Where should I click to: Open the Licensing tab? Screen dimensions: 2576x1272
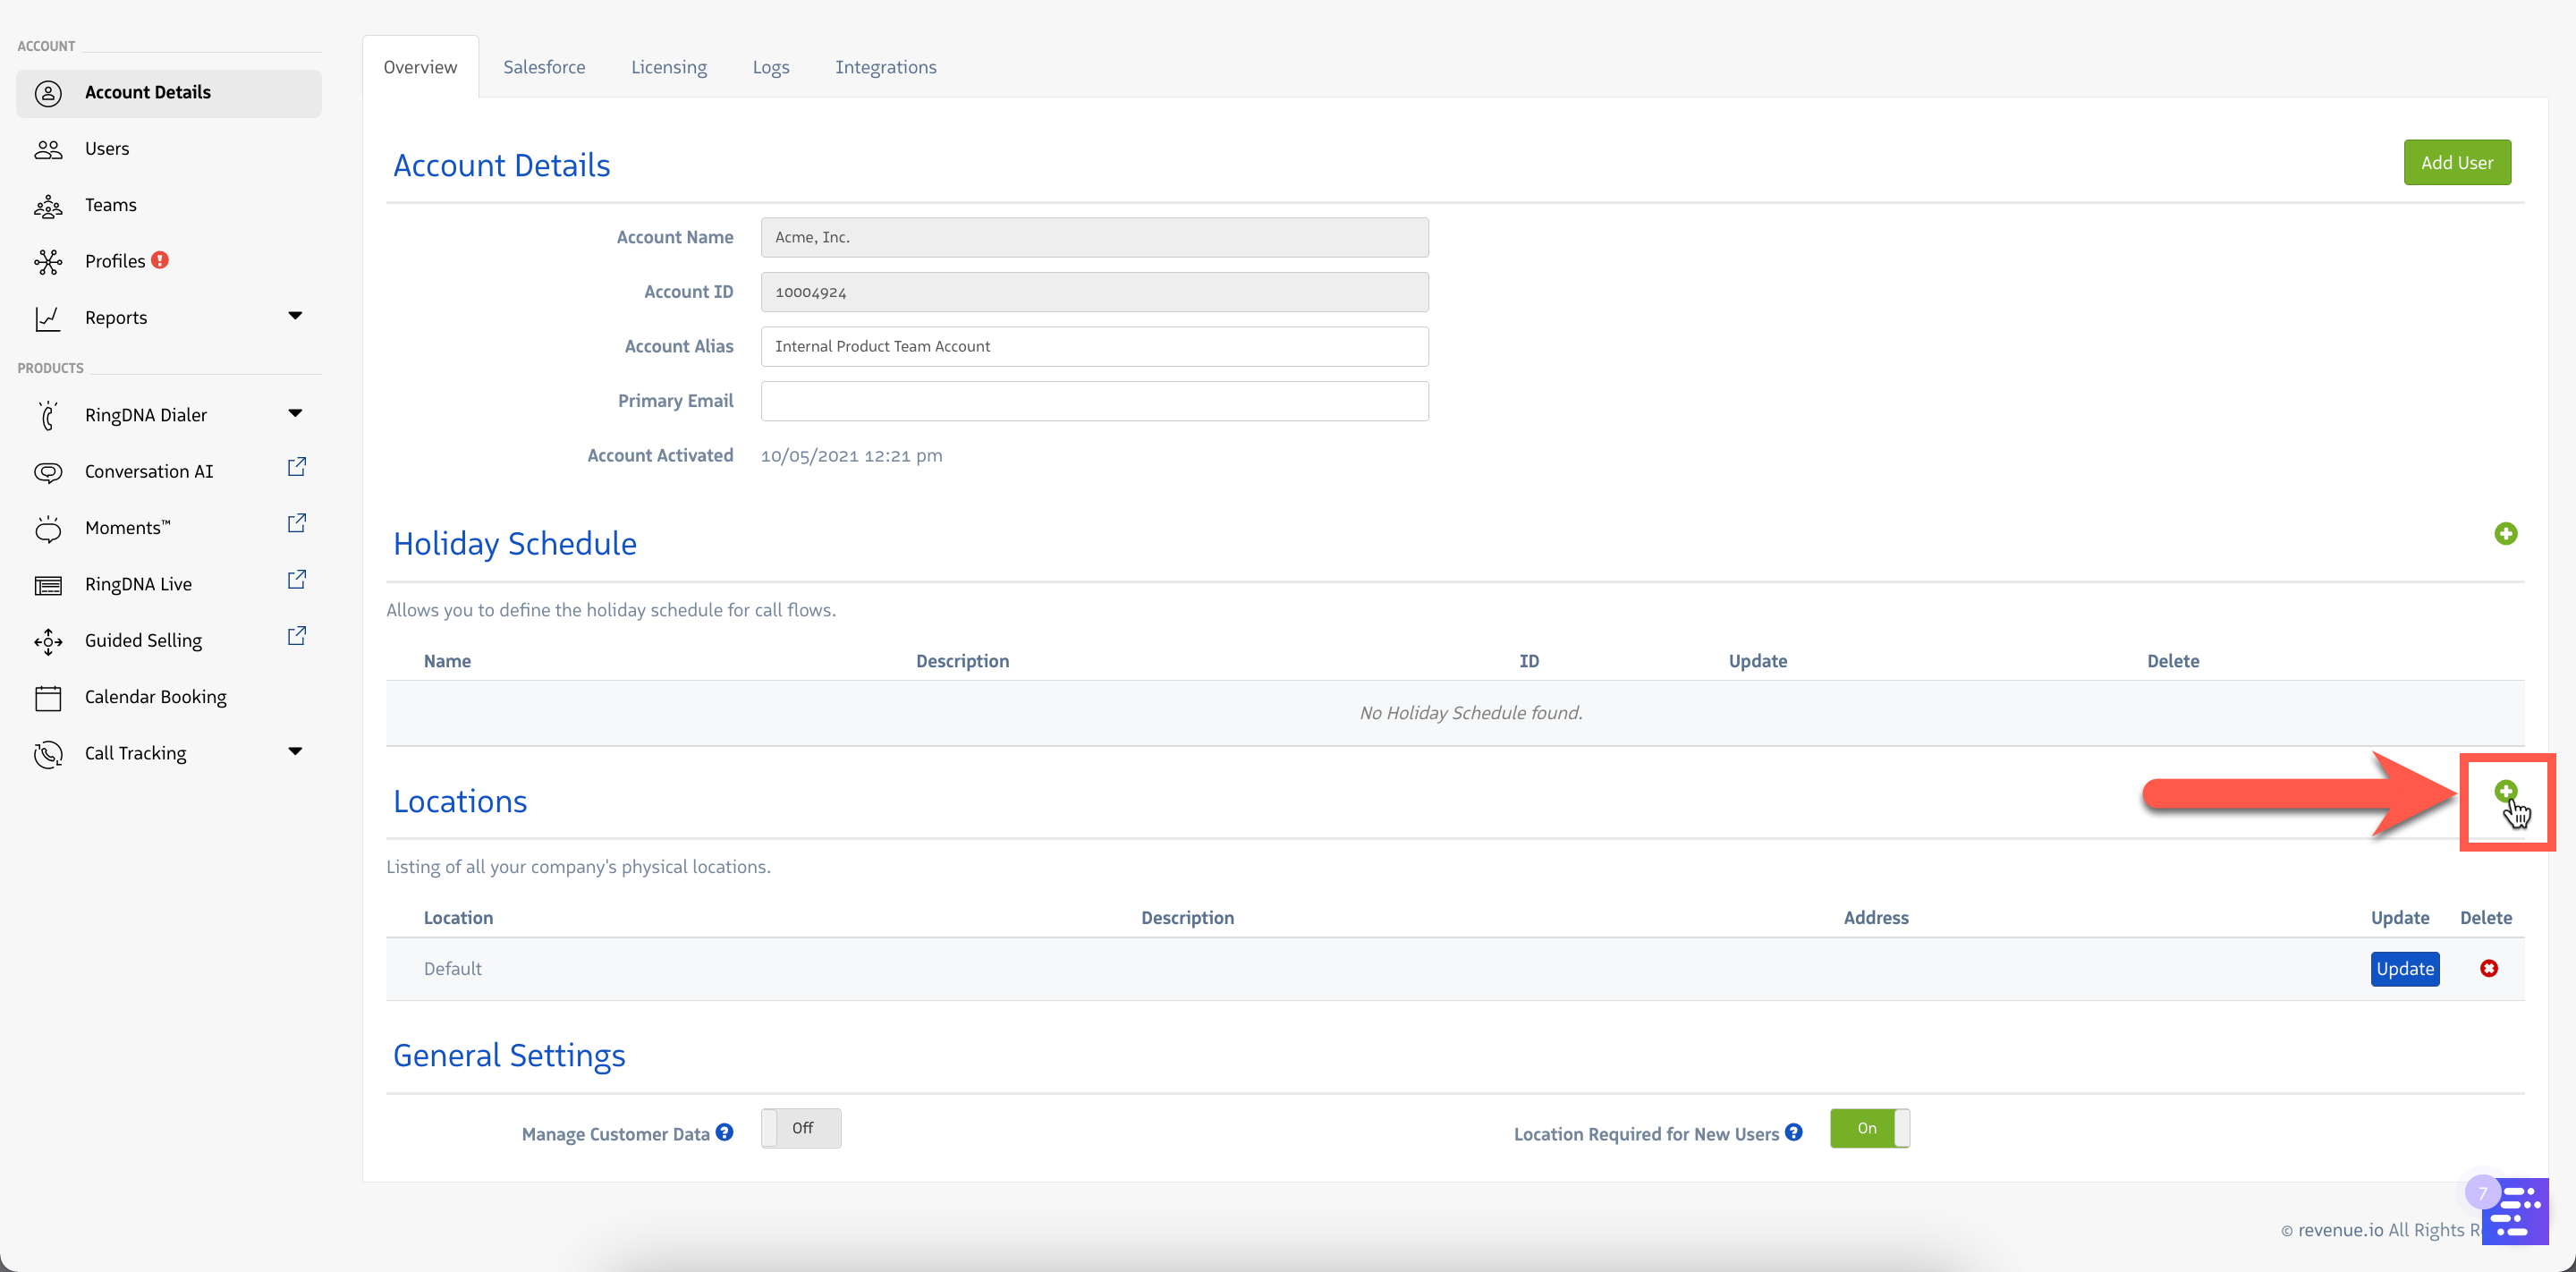668,67
